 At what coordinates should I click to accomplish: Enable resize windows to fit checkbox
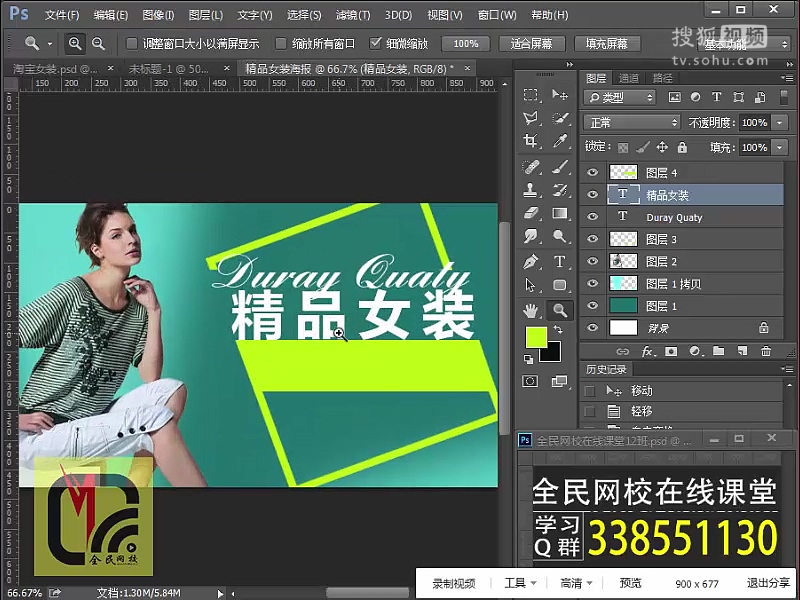132,44
